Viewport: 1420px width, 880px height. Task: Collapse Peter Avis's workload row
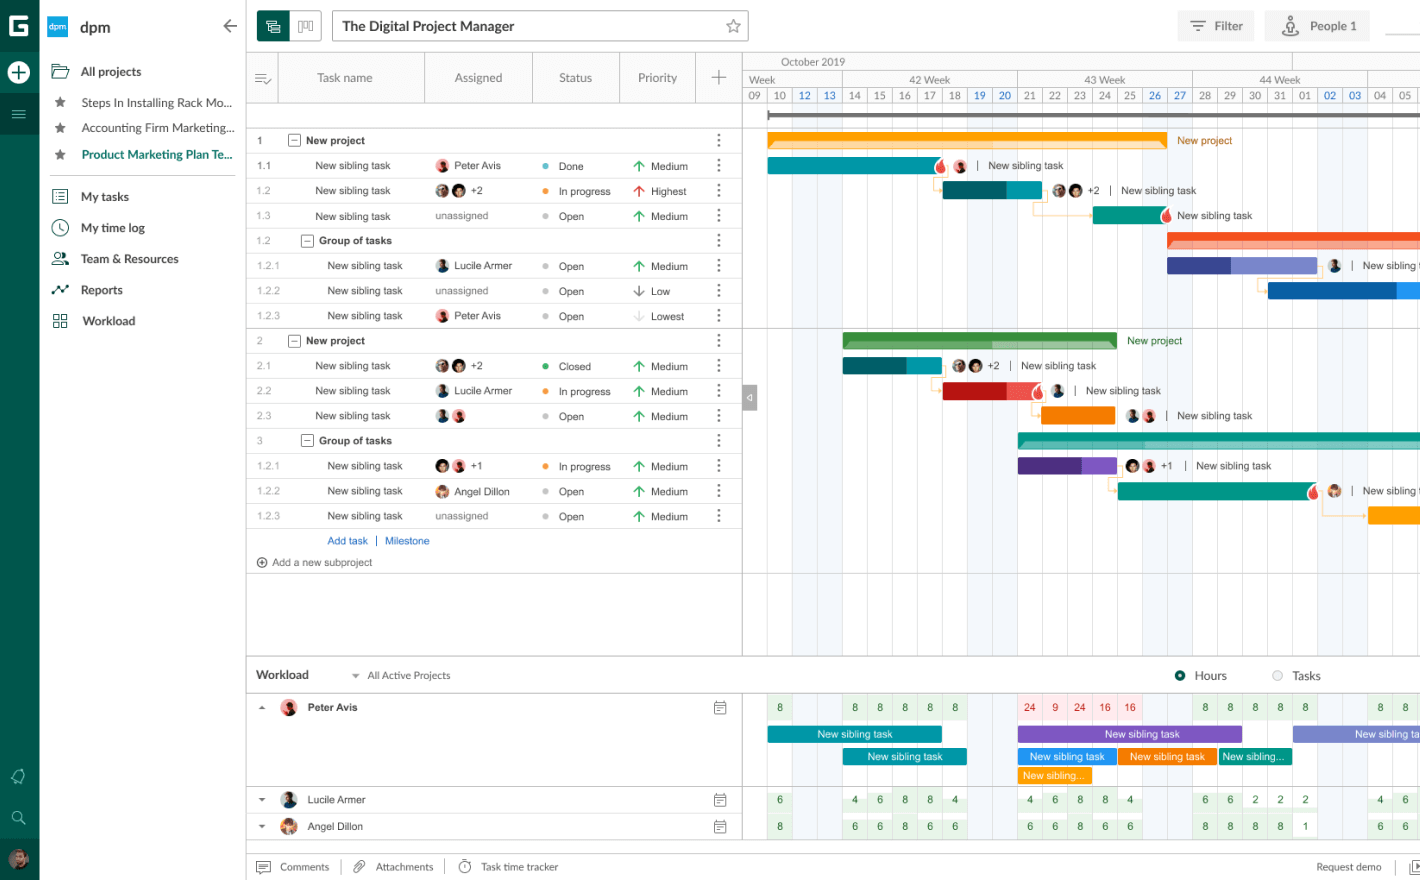point(262,707)
